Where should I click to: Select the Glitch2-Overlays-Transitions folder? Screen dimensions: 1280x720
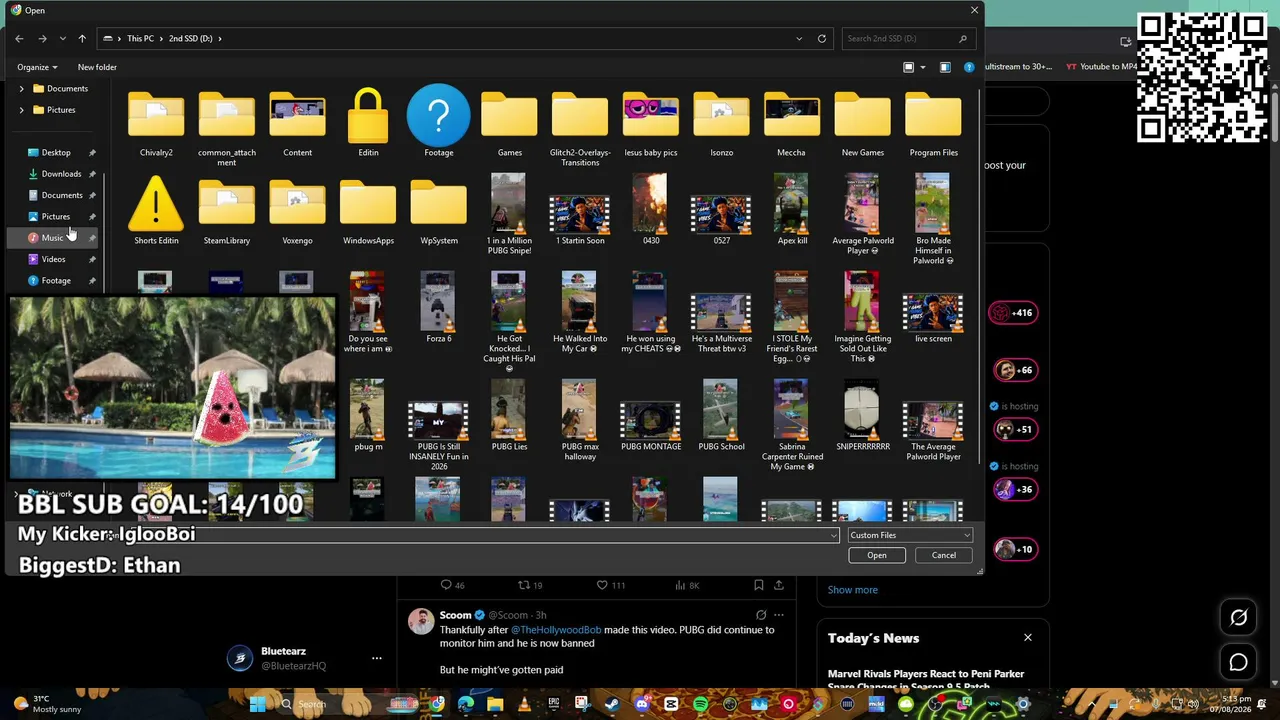pyautogui.click(x=580, y=129)
